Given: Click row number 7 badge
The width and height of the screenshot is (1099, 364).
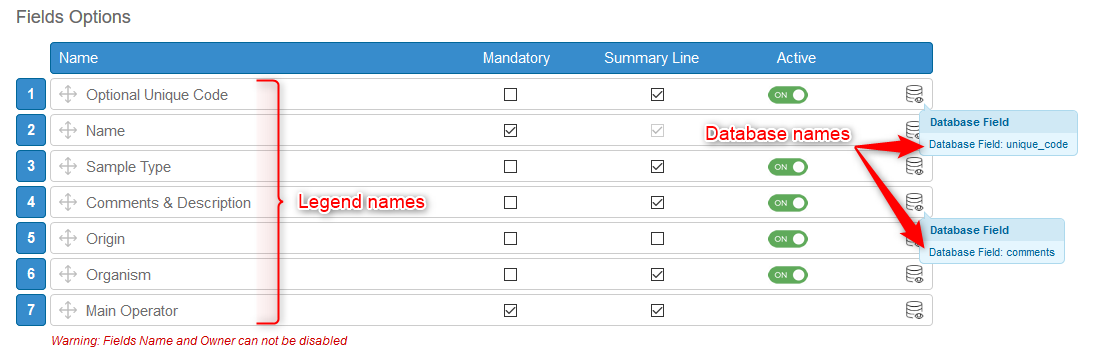Looking at the screenshot, I should pos(31,311).
